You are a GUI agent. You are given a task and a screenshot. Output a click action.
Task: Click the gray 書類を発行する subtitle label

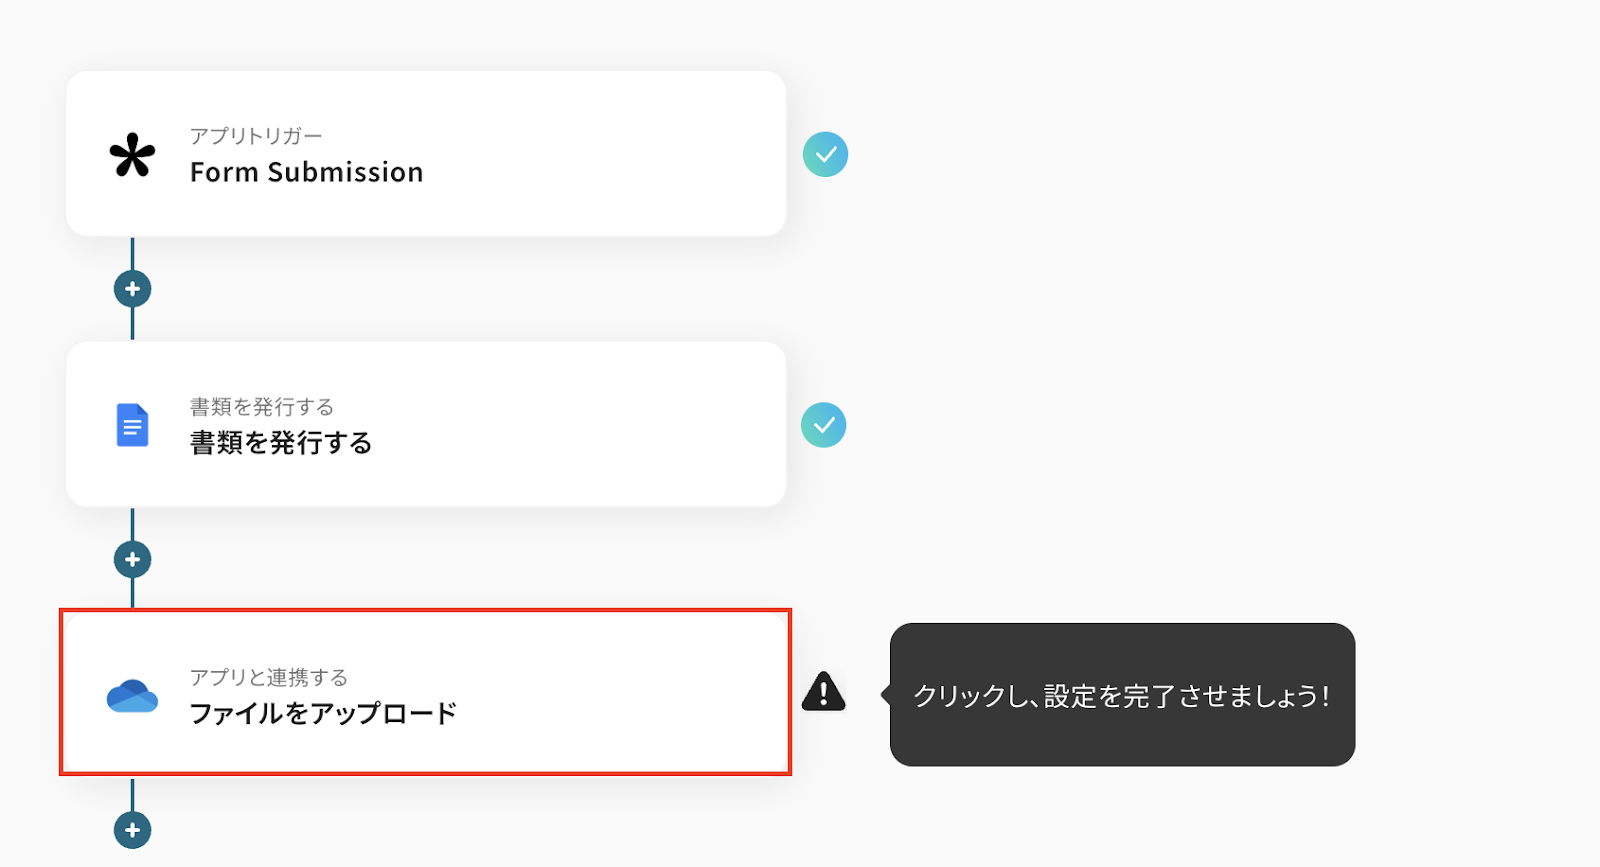[x=262, y=407]
